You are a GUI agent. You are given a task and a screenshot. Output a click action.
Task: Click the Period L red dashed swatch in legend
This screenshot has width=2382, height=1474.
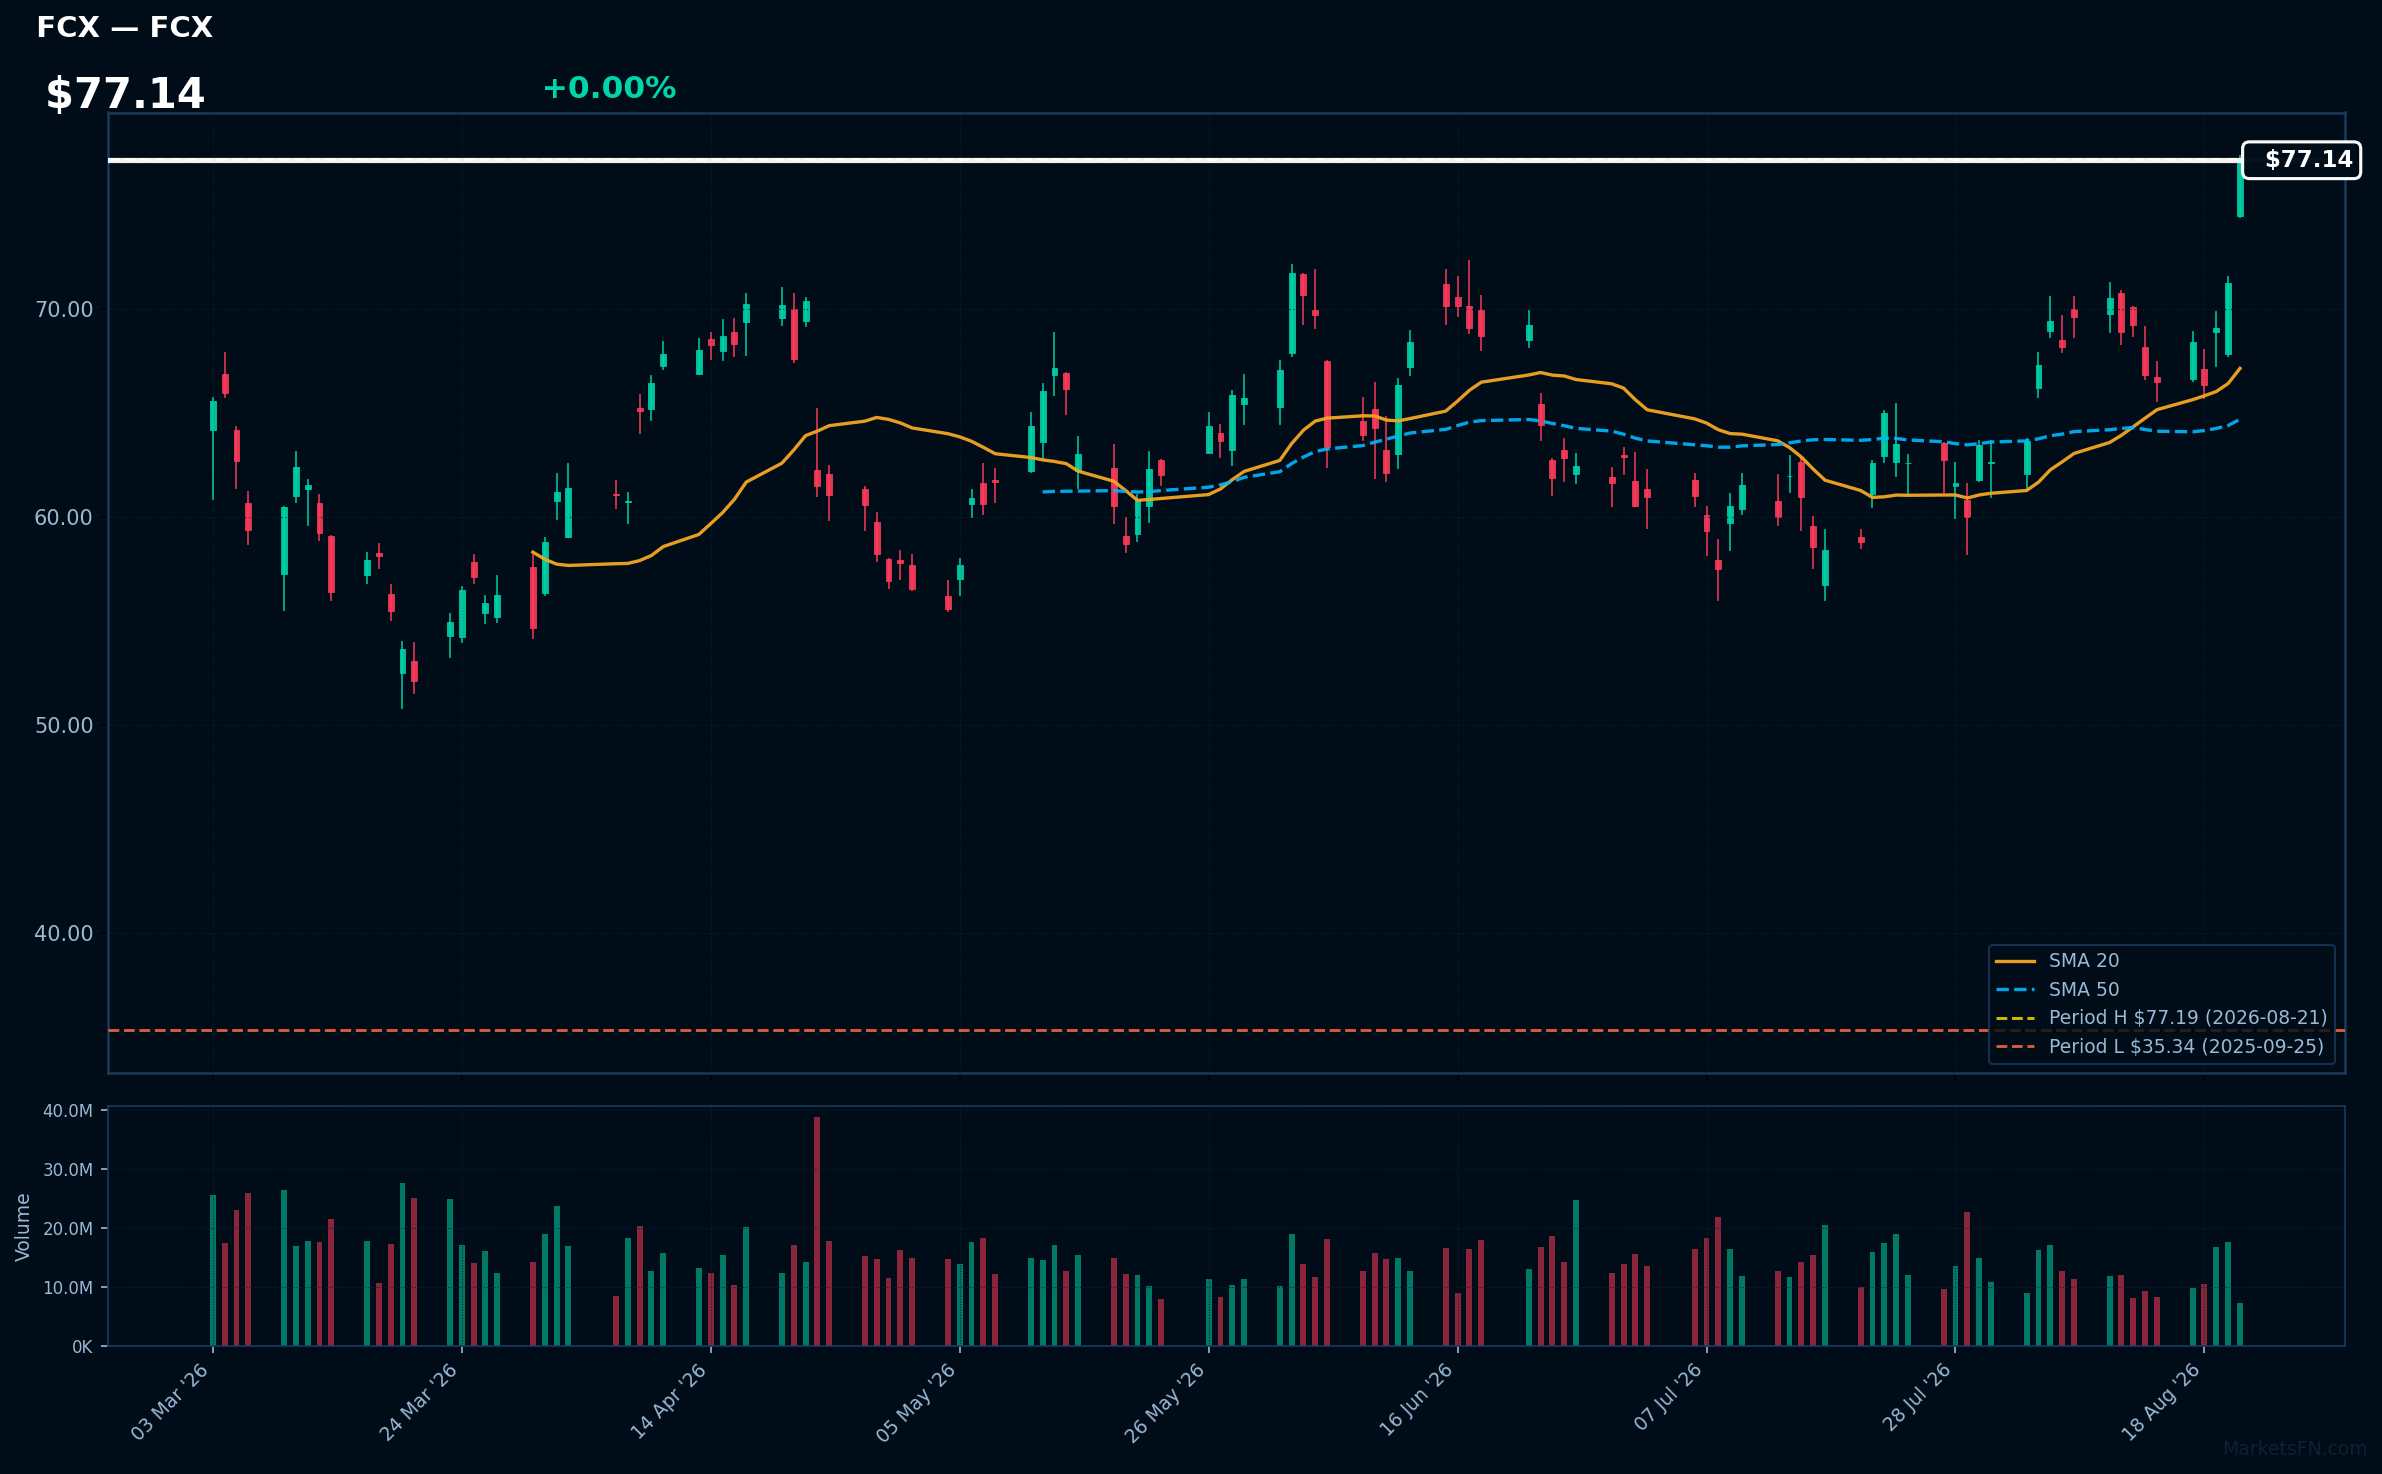[2015, 1047]
